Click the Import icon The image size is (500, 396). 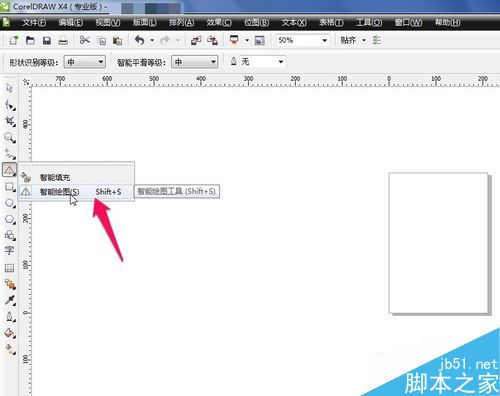pos(196,41)
